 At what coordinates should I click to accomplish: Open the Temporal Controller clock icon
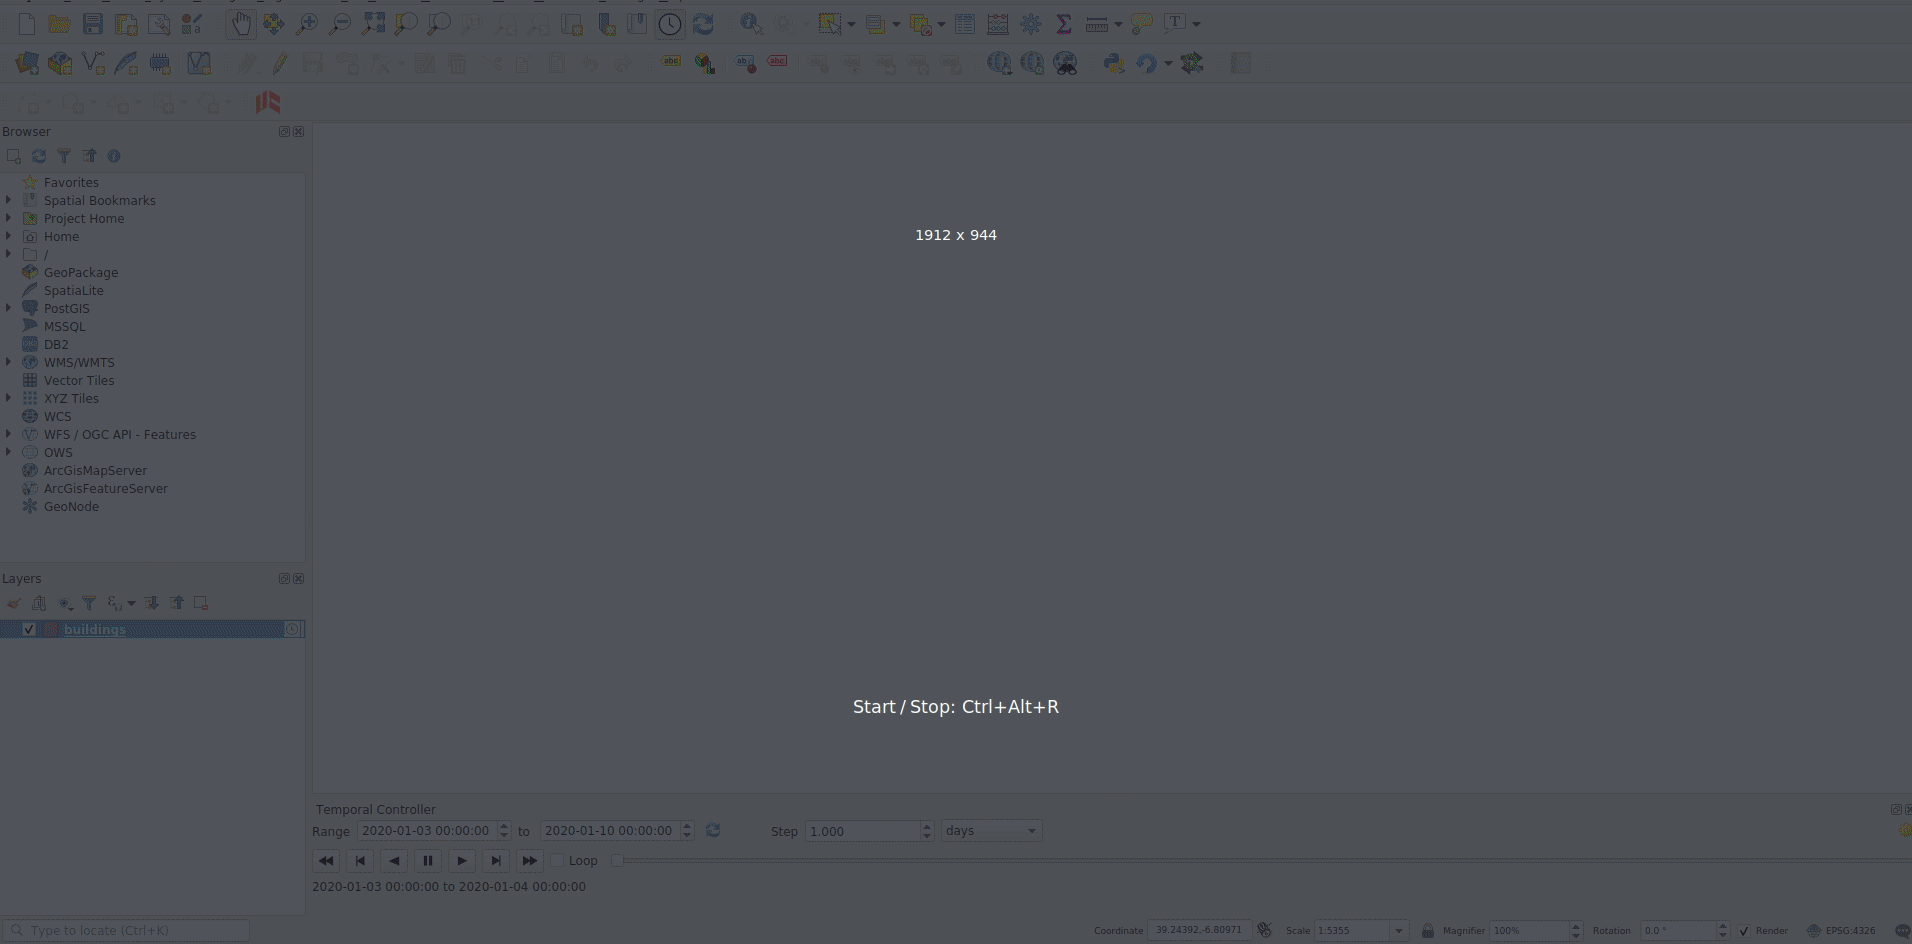tap(670, 24)
